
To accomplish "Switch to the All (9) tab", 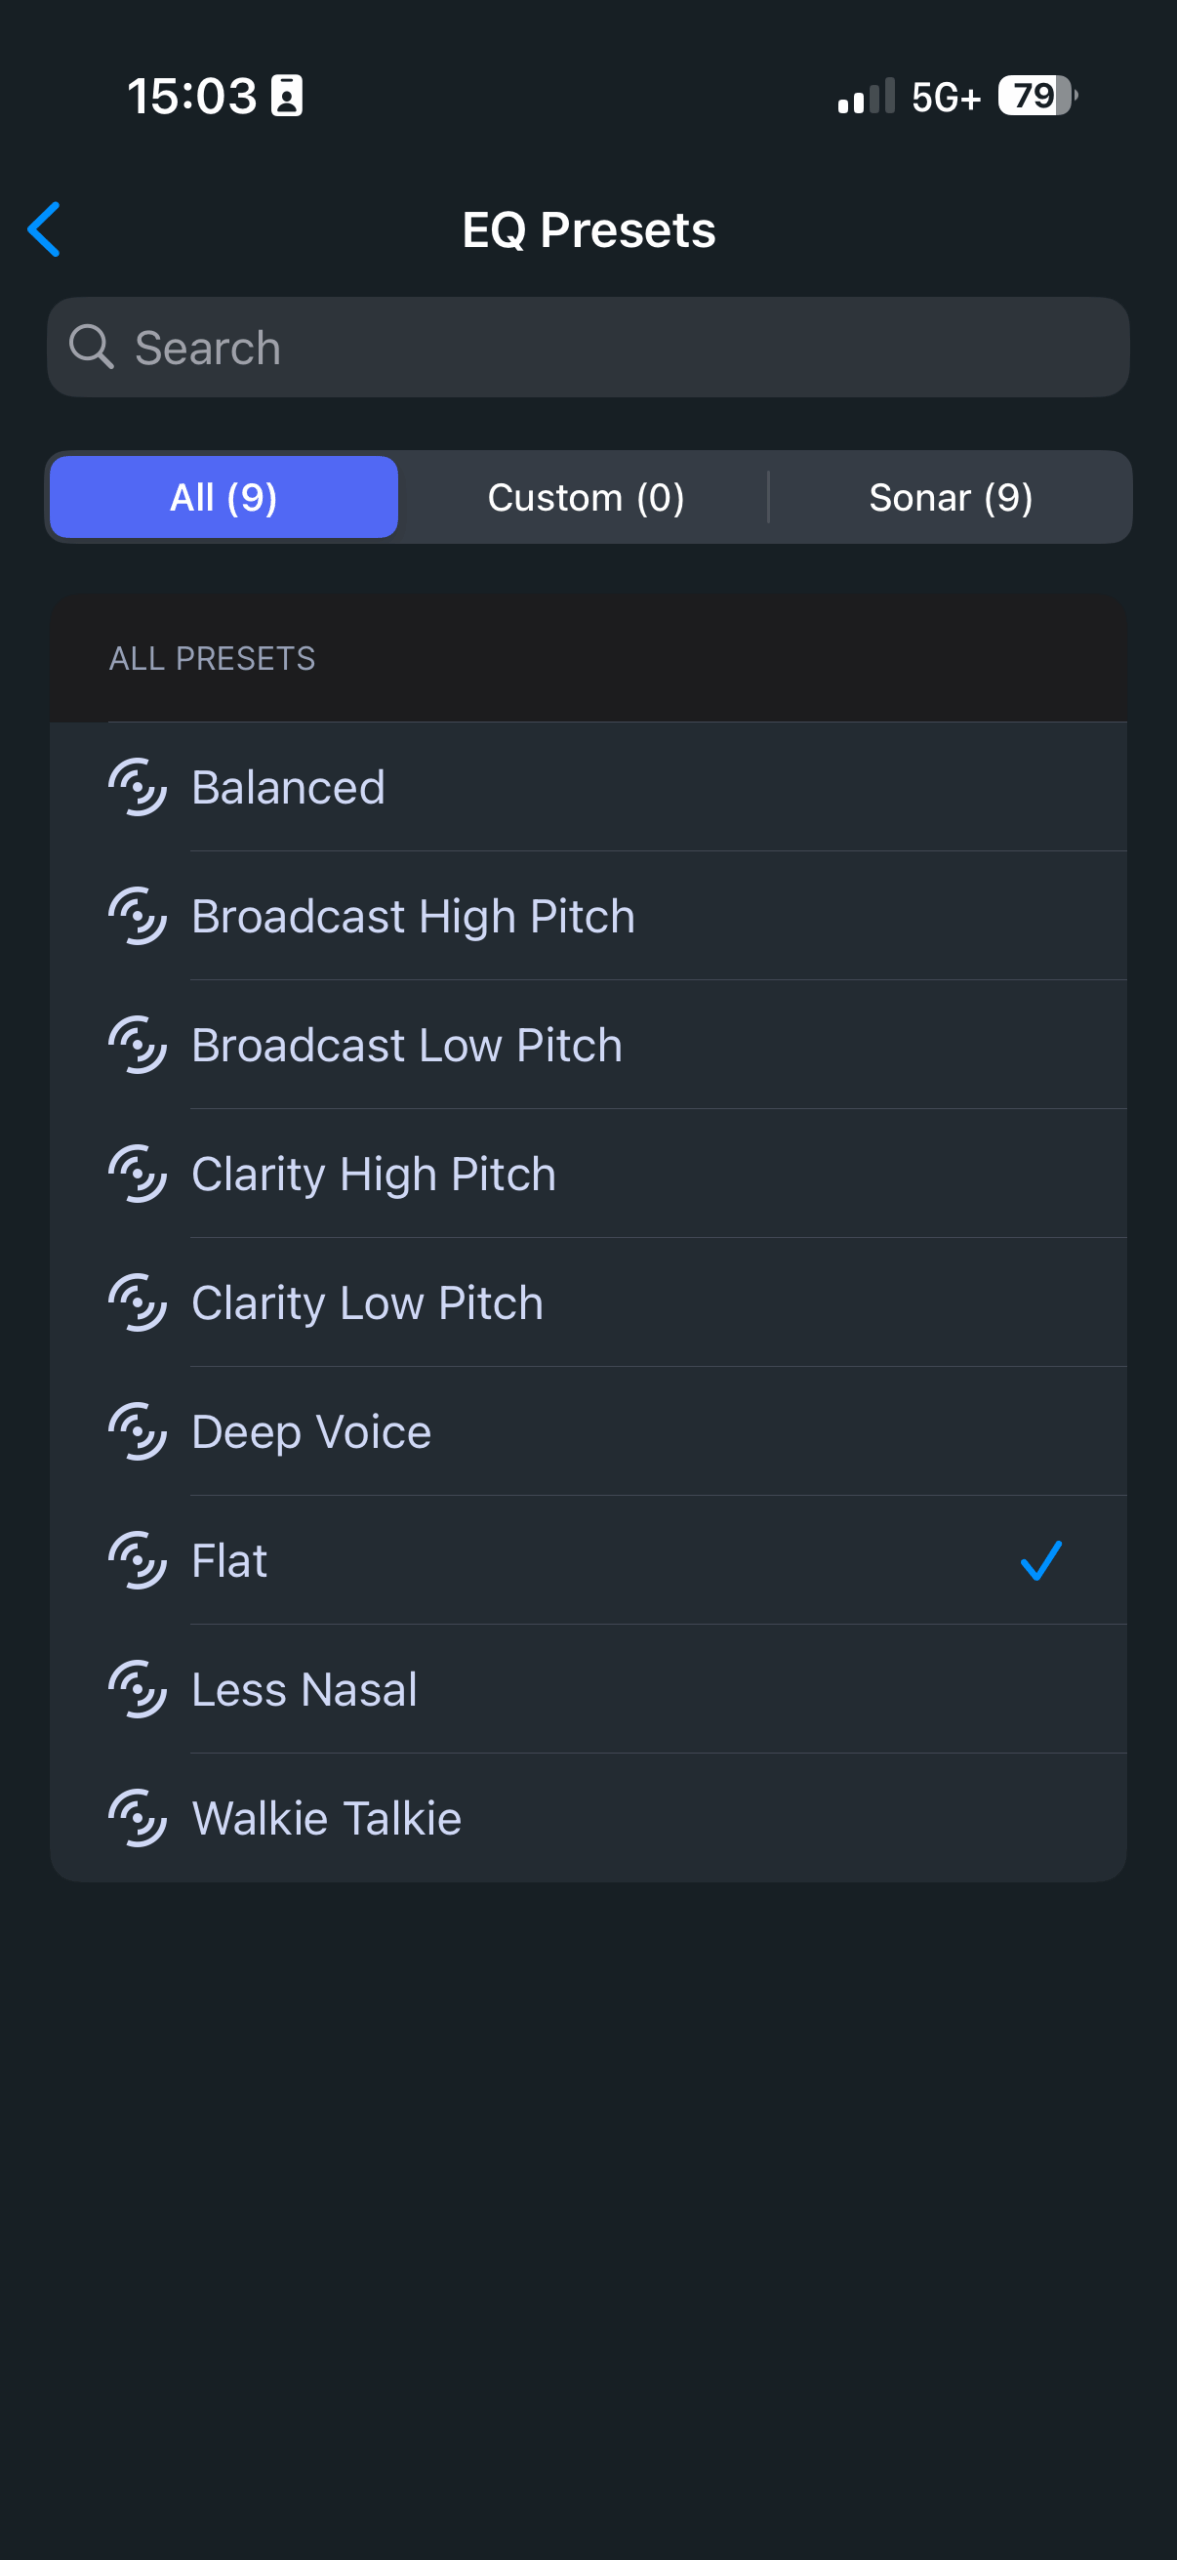I will [224, 497].
